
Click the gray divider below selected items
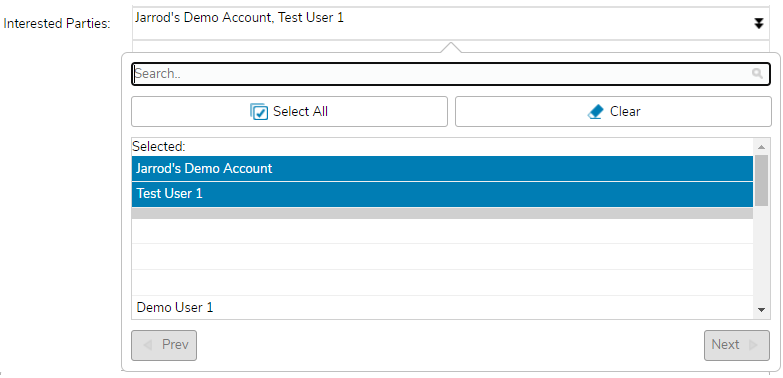pyautogui.click(x=442, y=213)
